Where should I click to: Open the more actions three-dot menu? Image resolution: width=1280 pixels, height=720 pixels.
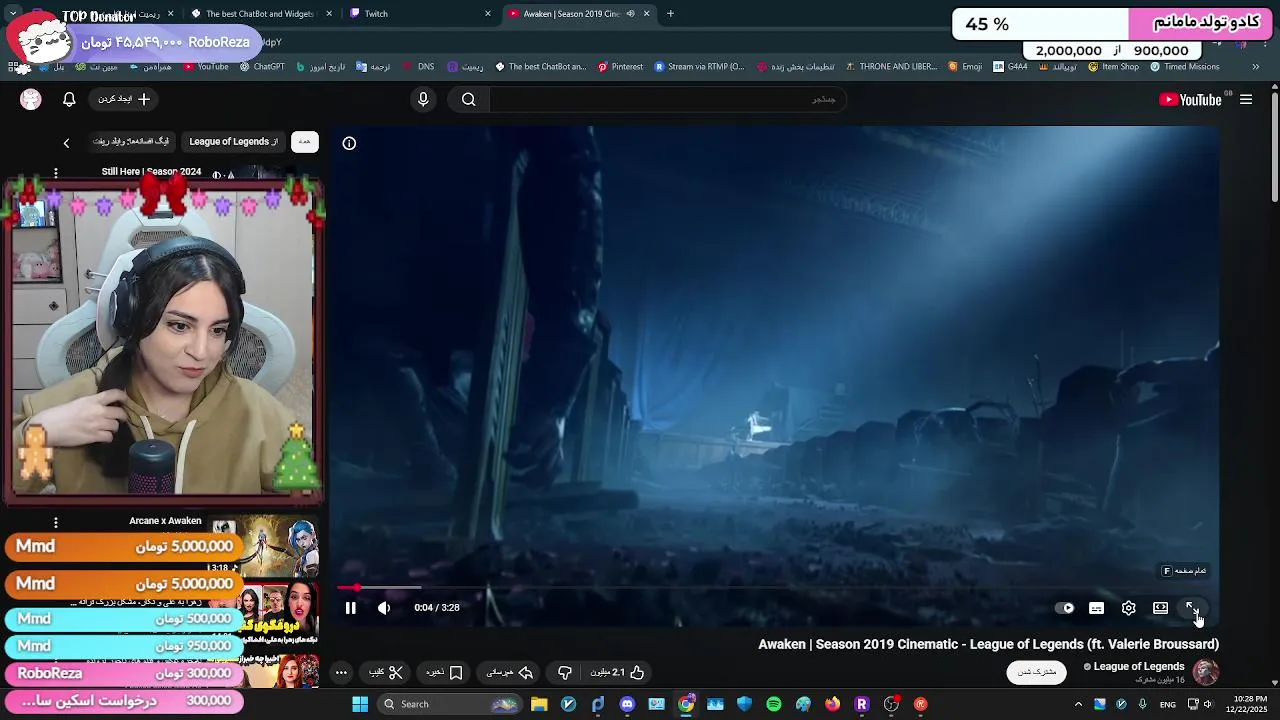point(341,673)
